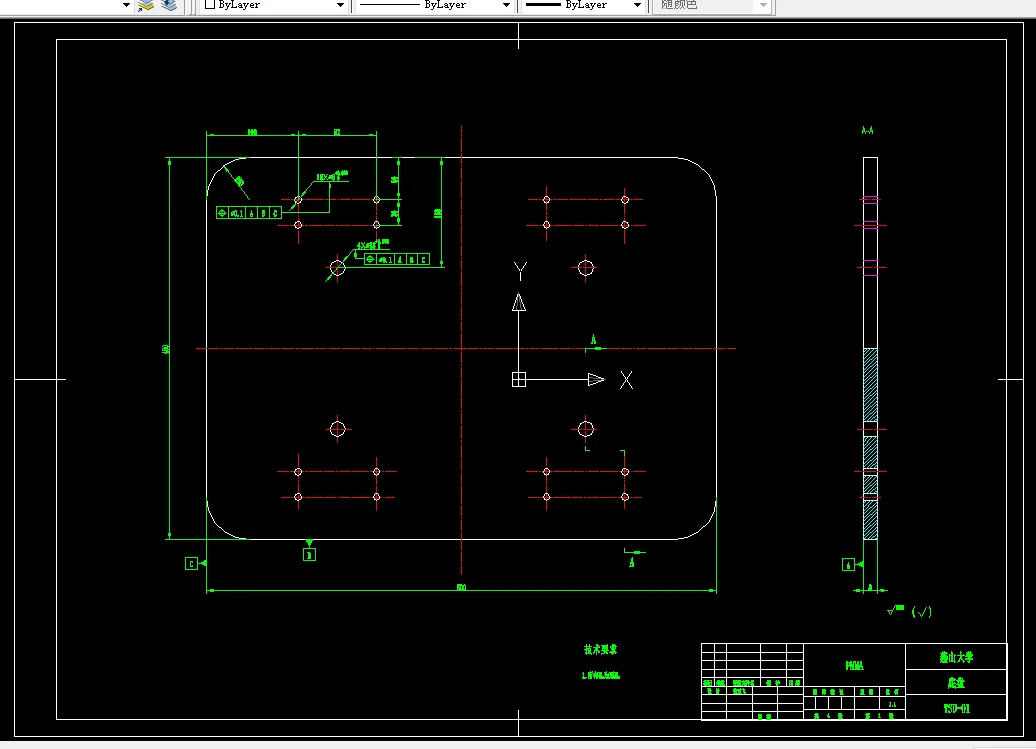Select the PMMA material text in title block
Image resolution: width=1036 pixels, height=749 pixels.
[x=854, y=666]
